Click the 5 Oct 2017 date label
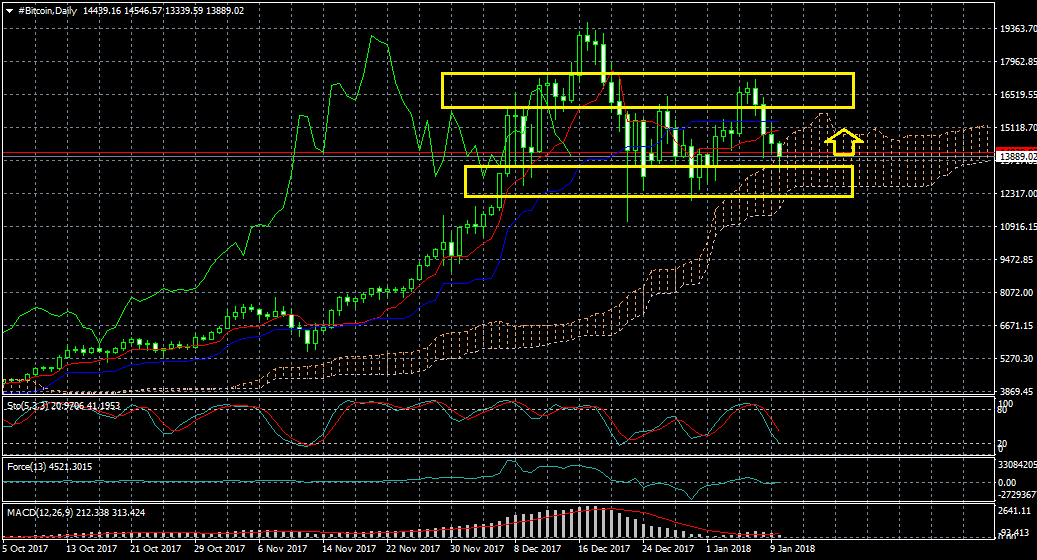 click(26, 549)
